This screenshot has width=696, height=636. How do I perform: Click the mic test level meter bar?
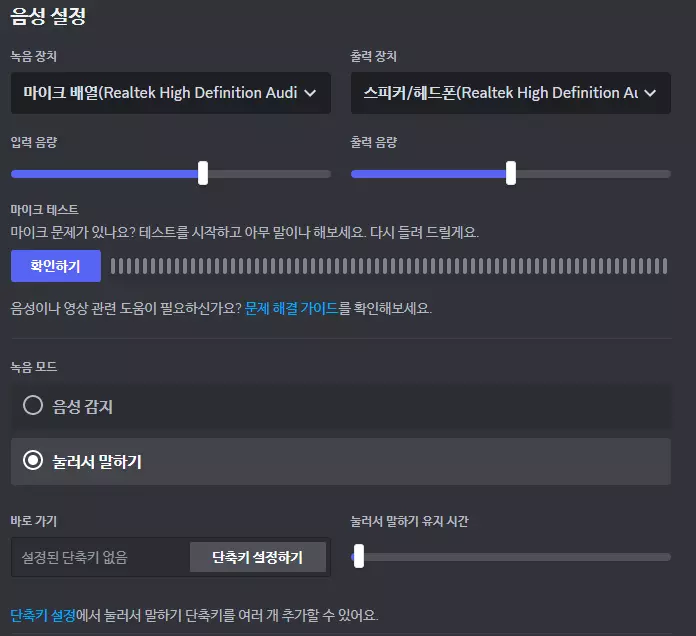click(x=389, y=266)
